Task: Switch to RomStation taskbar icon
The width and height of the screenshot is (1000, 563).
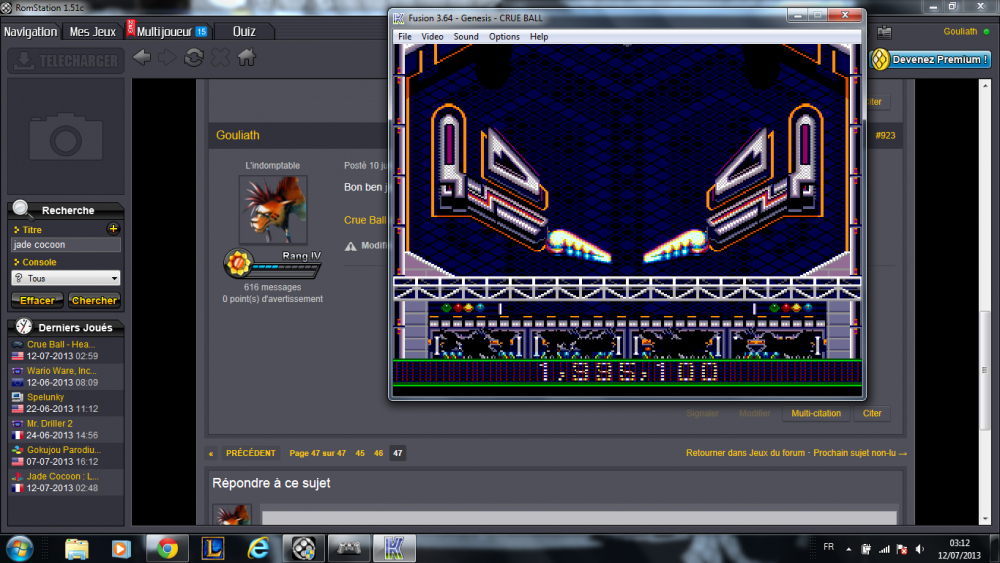Action: click(304, 548)
